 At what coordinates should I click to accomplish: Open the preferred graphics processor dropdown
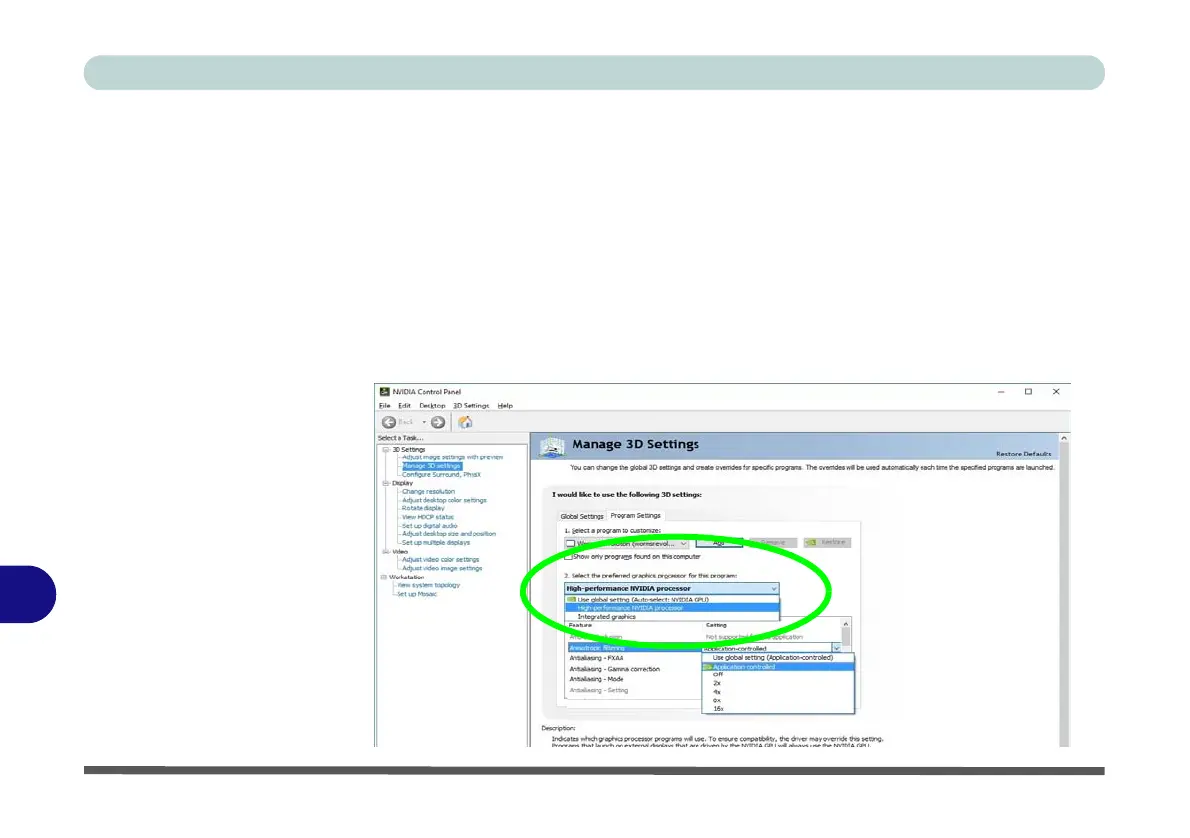point(672,588)
